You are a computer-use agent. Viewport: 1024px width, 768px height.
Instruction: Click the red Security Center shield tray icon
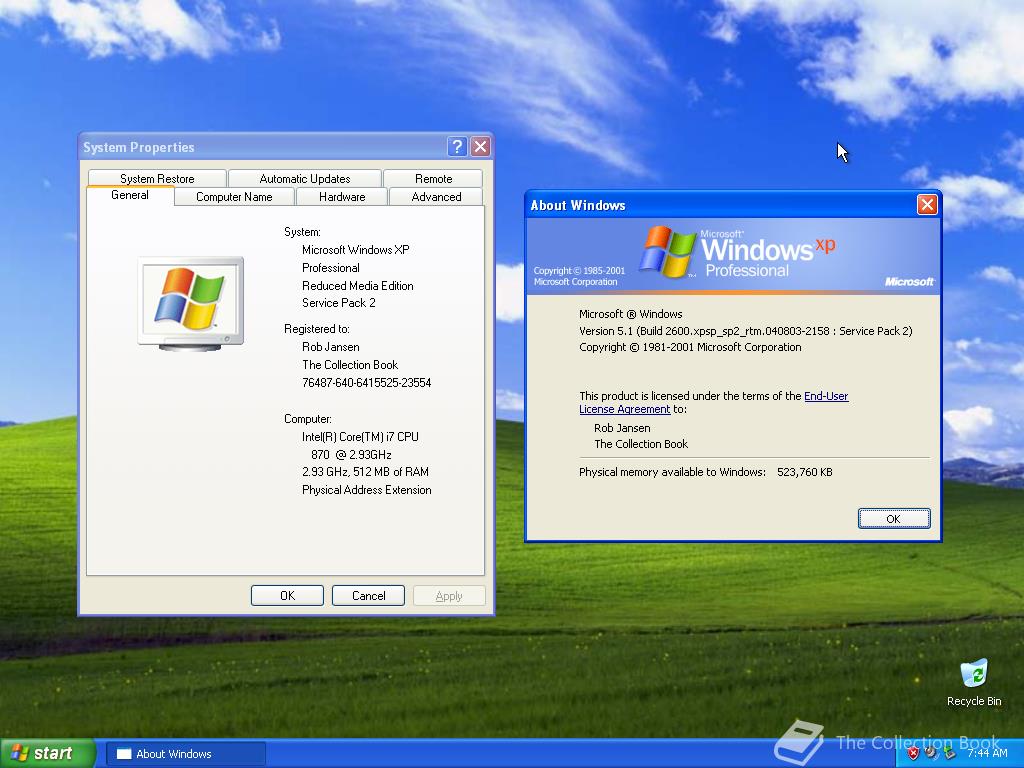coord(913,753)
